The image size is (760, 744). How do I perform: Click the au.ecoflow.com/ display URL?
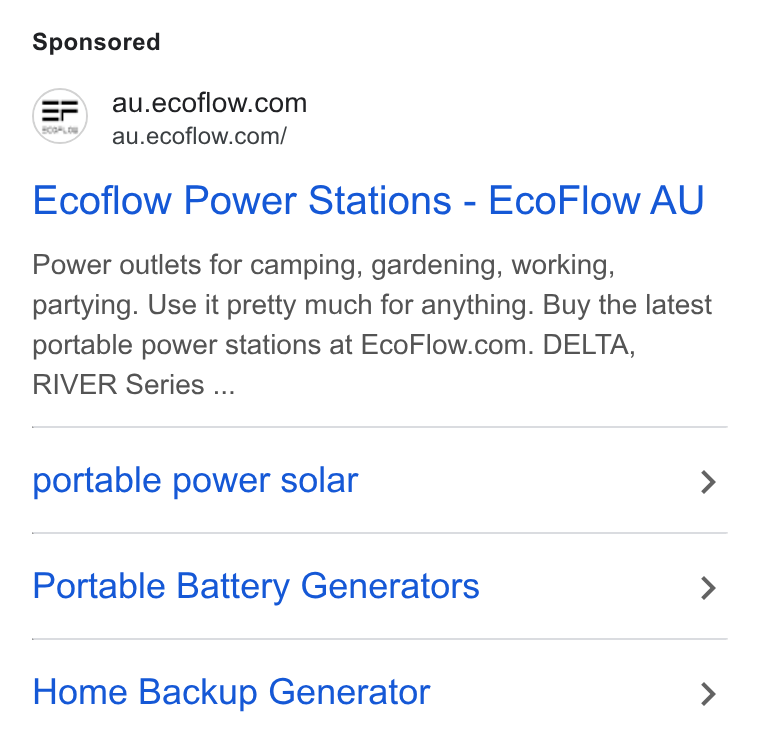(x=199, y=136)
